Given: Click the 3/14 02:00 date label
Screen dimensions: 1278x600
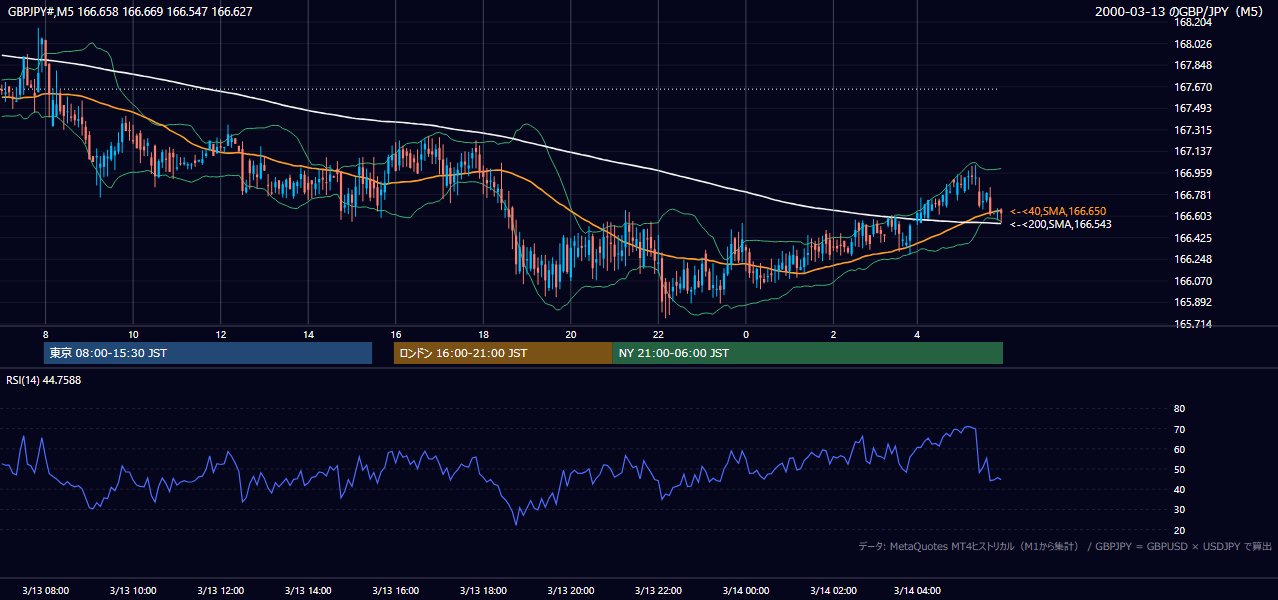Looking at the screenshot, I should pyautogui.click(x=833, y=590).
